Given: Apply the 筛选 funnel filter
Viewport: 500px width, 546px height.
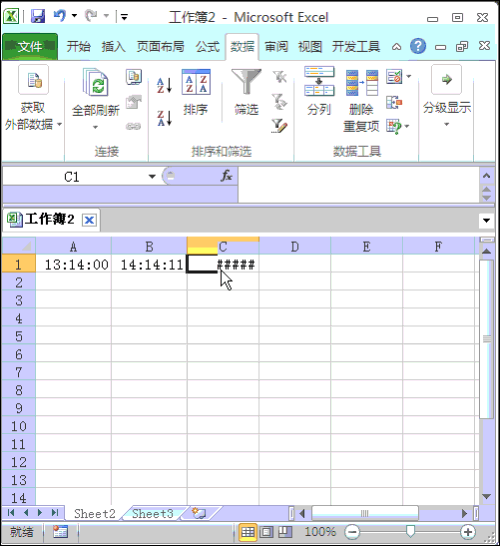Looking at the screenshot, I should coord(246,92).
